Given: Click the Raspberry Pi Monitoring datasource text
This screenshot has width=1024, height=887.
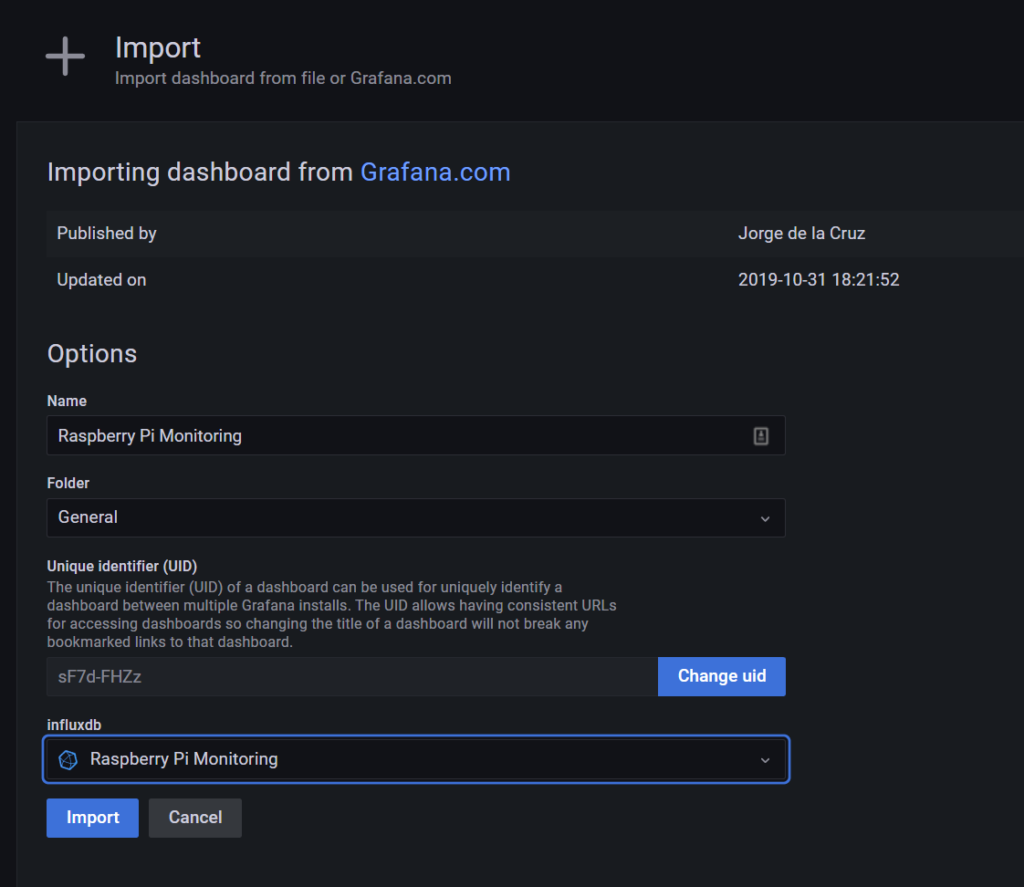Looking at the screenshot, I should (x=184, y=760).
